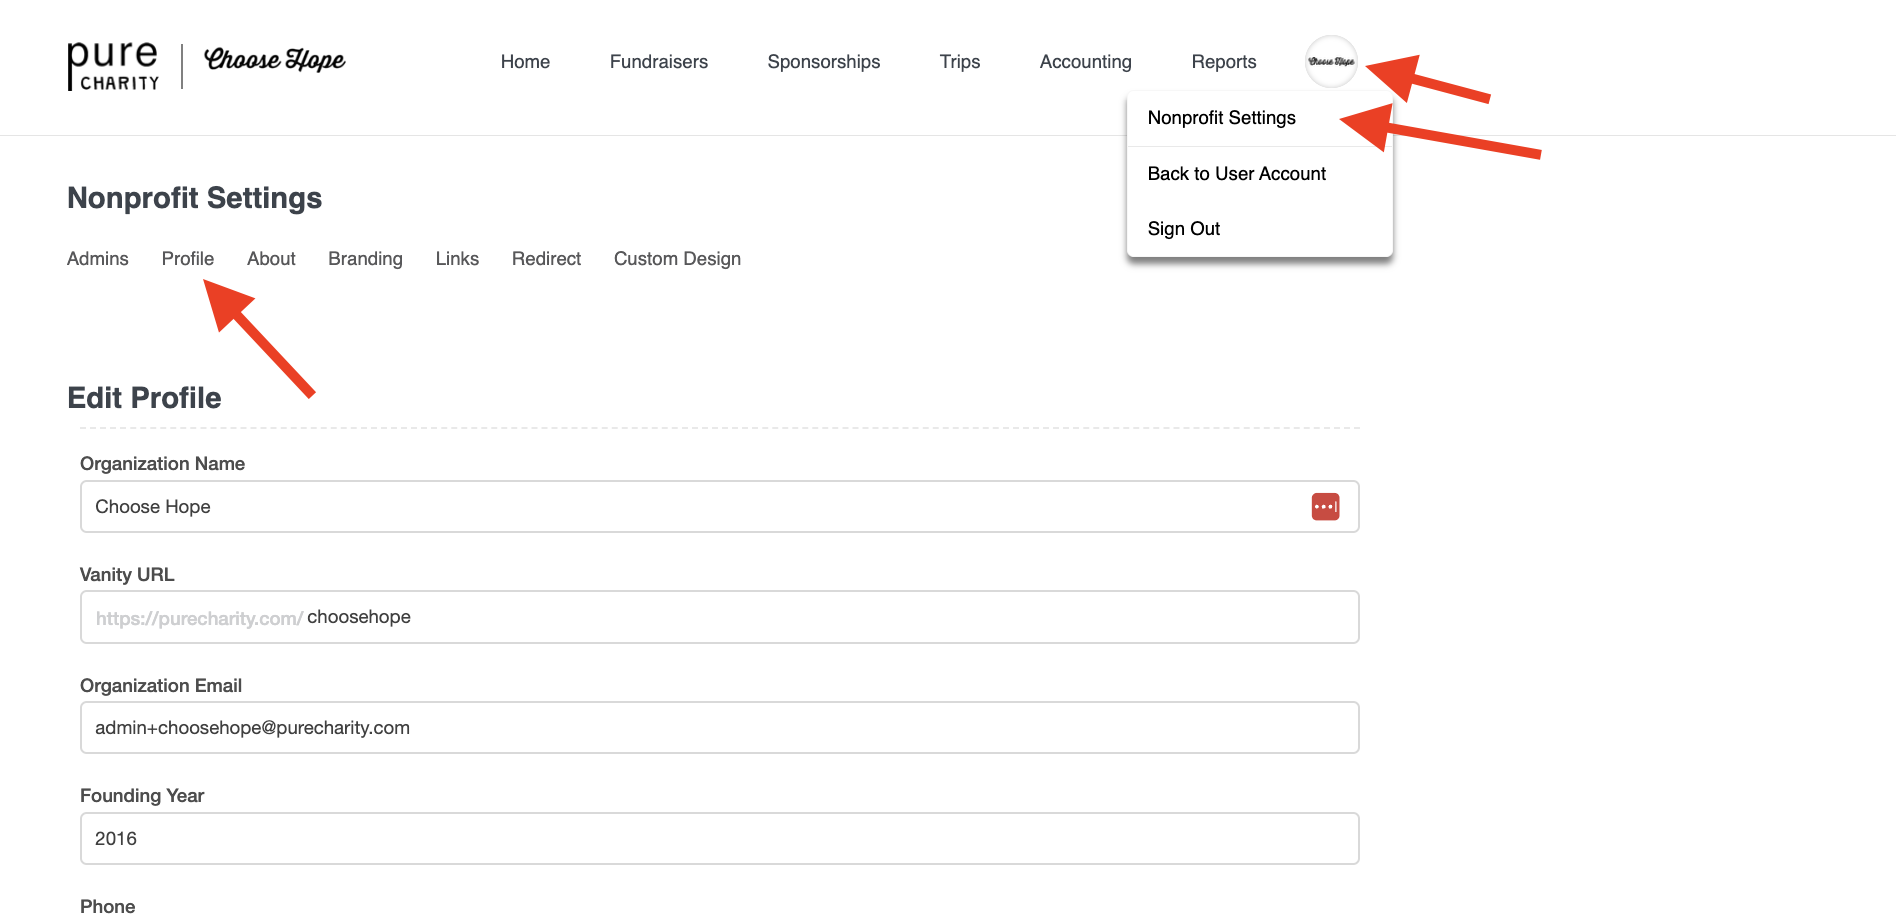Go to the Accounting page

pyautogui.click(x=1085, y=62)
